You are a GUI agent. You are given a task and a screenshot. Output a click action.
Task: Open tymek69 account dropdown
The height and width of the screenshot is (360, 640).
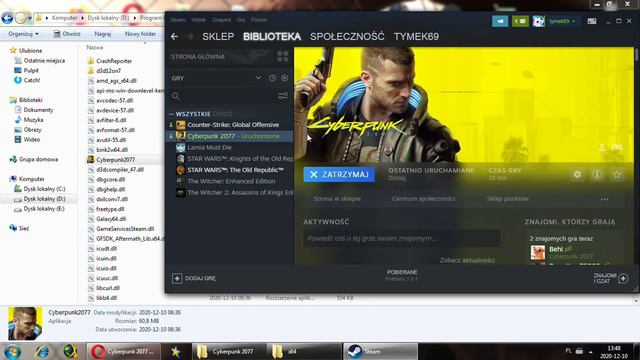pyautogui.click(x=562, y=21)
